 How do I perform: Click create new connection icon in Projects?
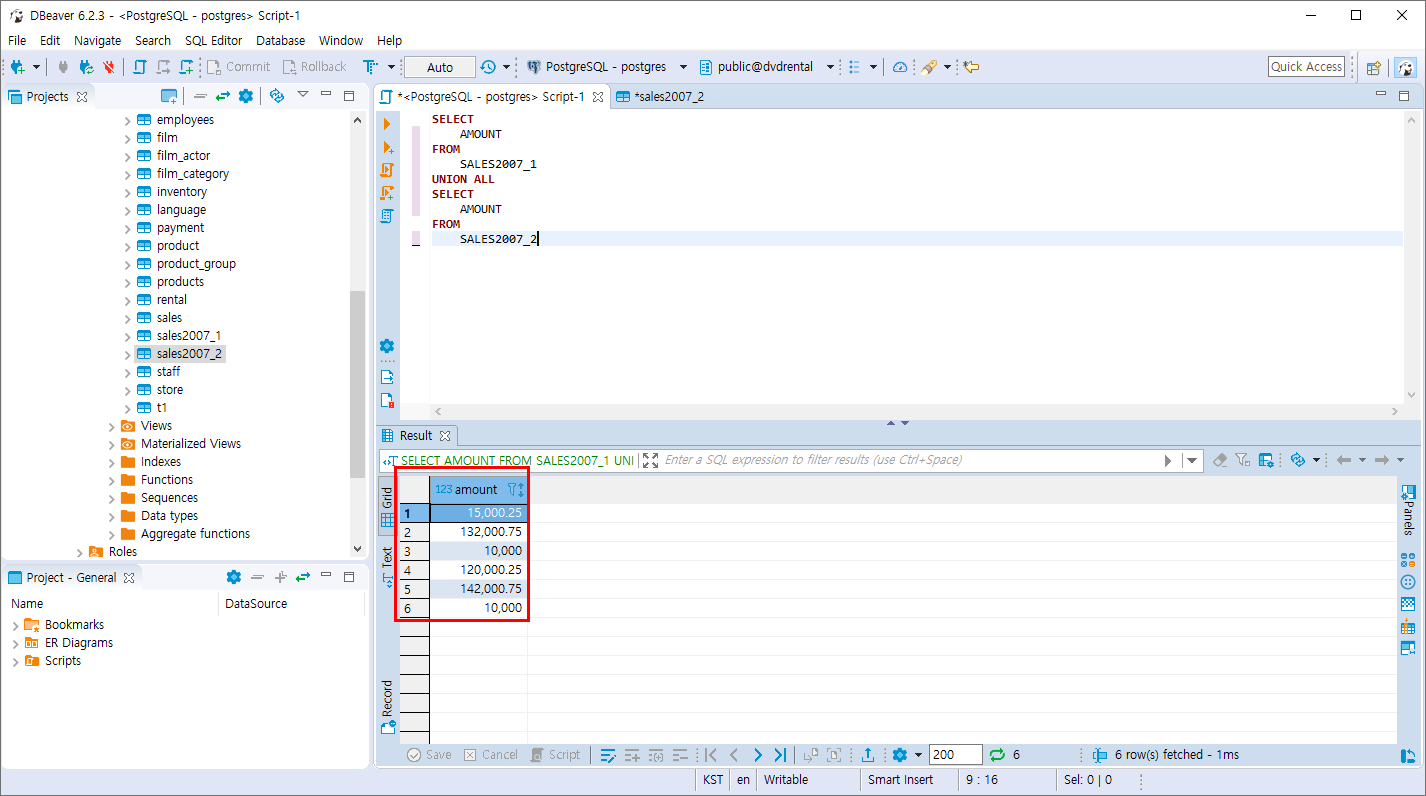click(x=169, y=96)
